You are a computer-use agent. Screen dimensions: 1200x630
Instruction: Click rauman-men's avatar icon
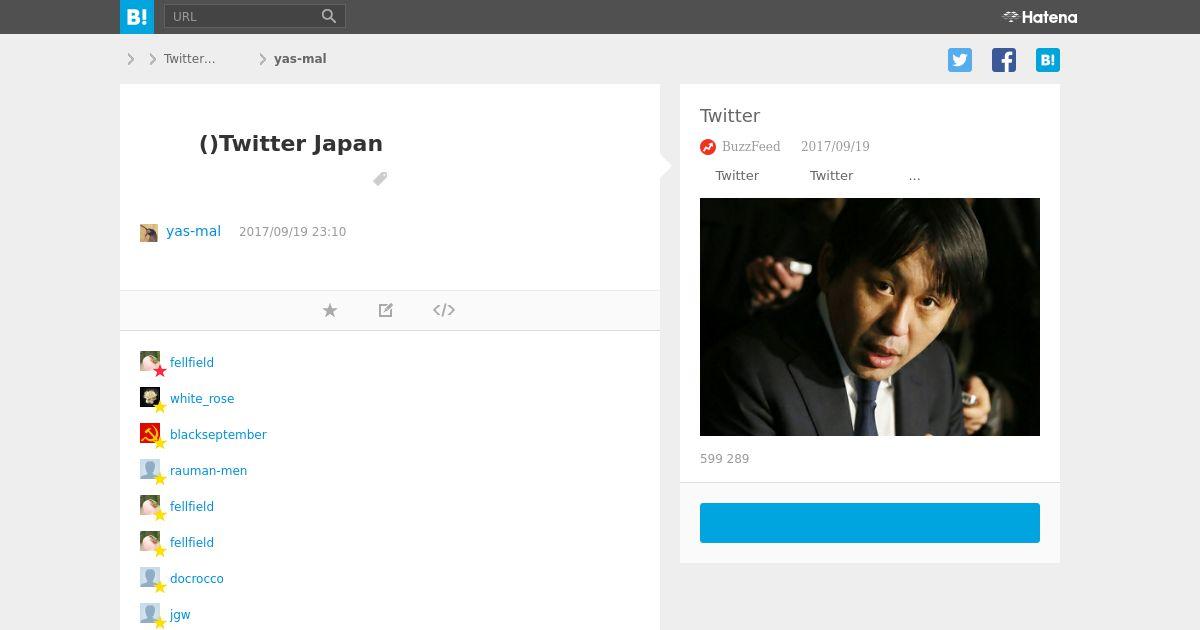152,471
